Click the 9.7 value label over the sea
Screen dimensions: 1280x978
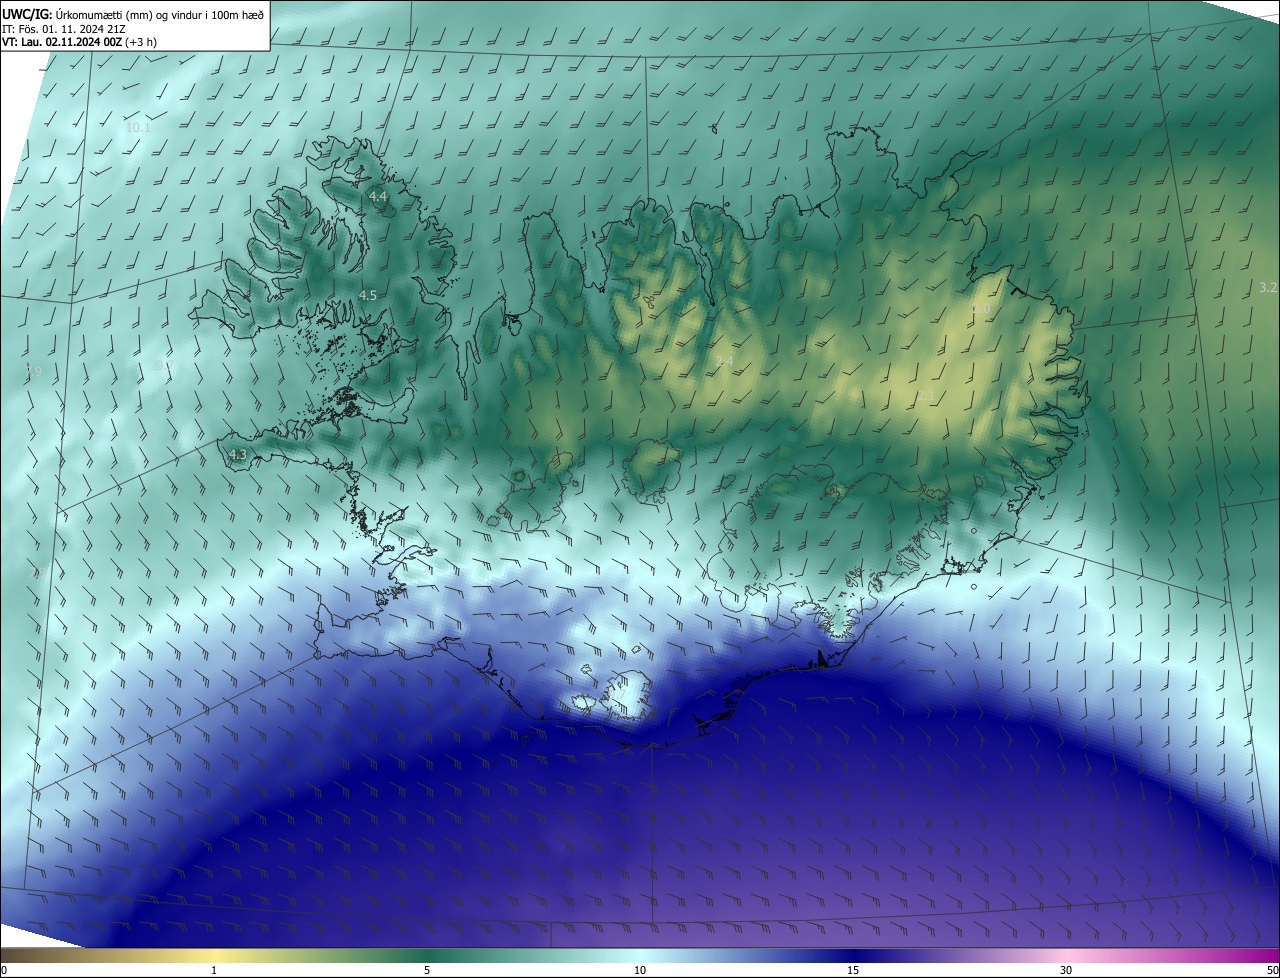(165, 366)
